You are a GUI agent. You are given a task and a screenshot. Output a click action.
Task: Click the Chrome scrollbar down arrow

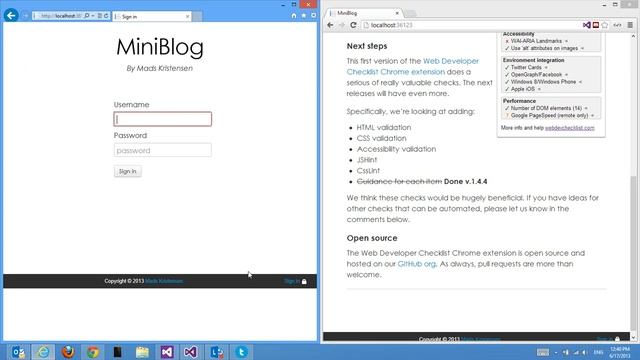[633, 338]
